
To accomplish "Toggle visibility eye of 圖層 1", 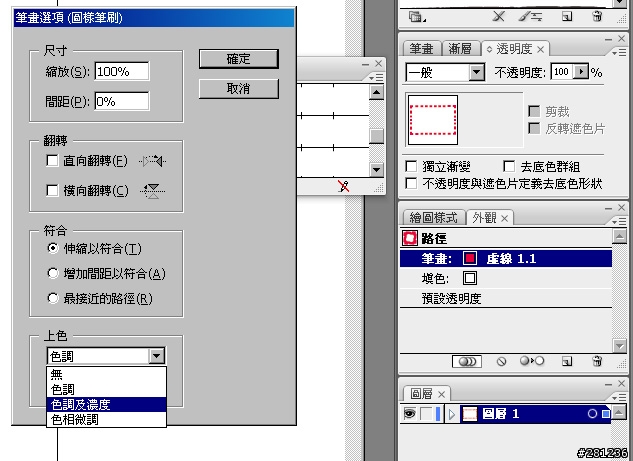I will point(409,414).
